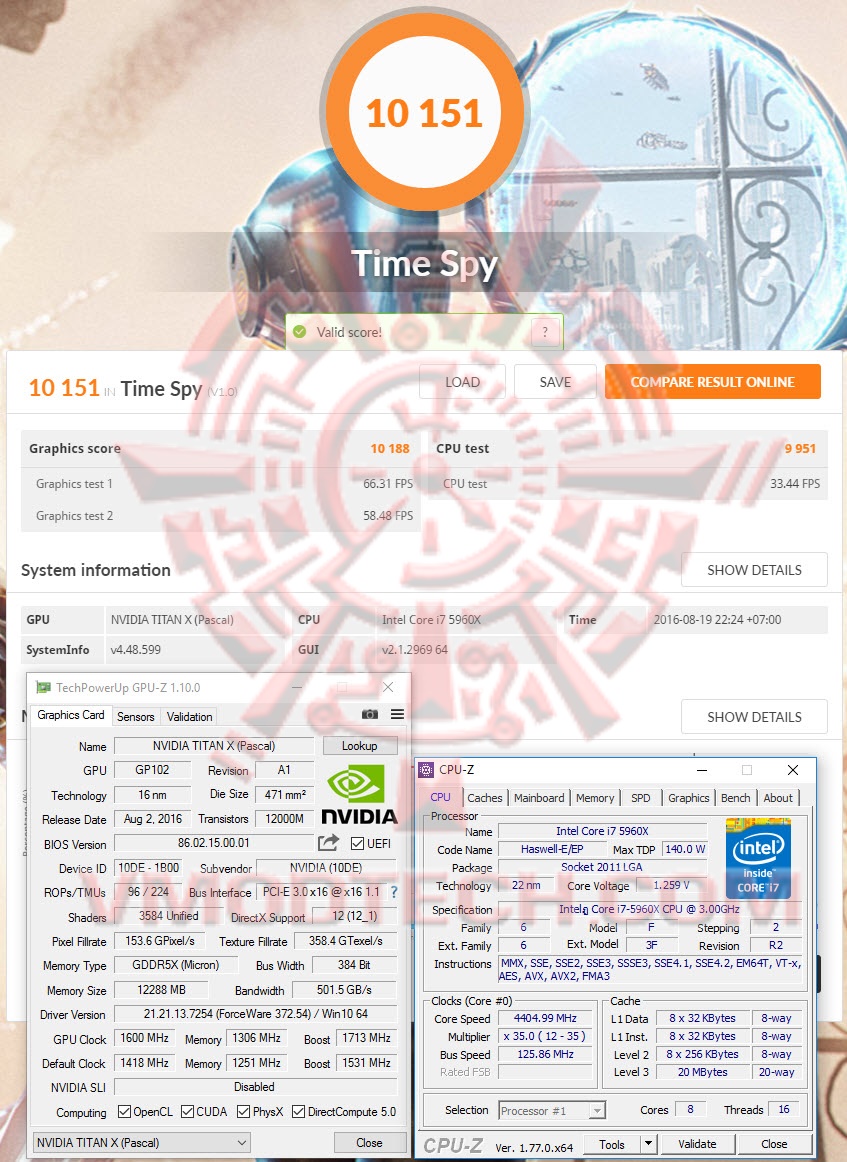Click the CPU-Z title bar app icon

point(426,770)
